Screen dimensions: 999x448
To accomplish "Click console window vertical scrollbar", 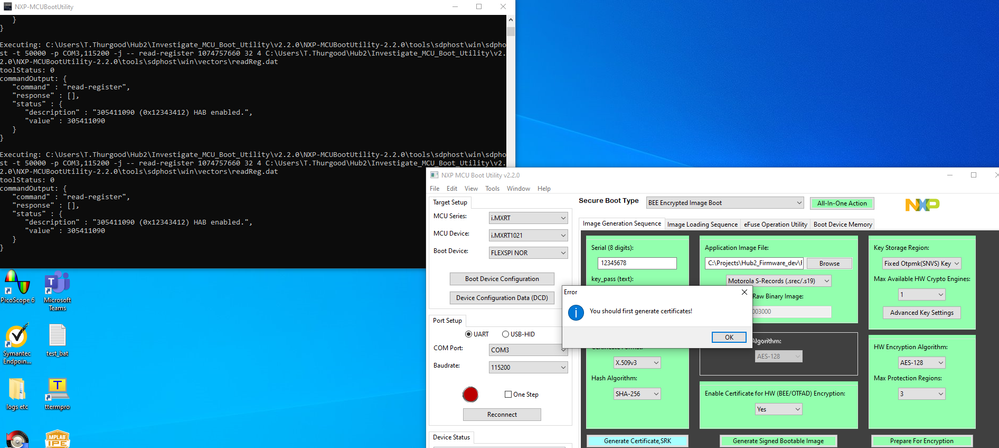I will pyautogui.click(x=510, y=140).
